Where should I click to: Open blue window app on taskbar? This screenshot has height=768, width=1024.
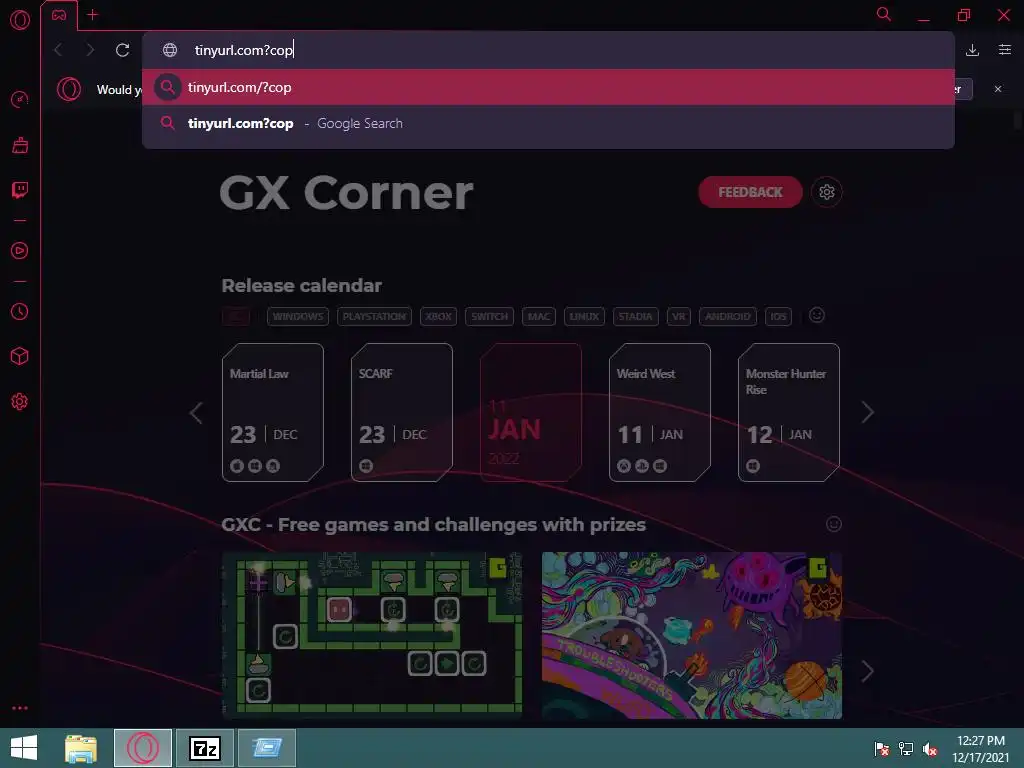click(266, 748)
